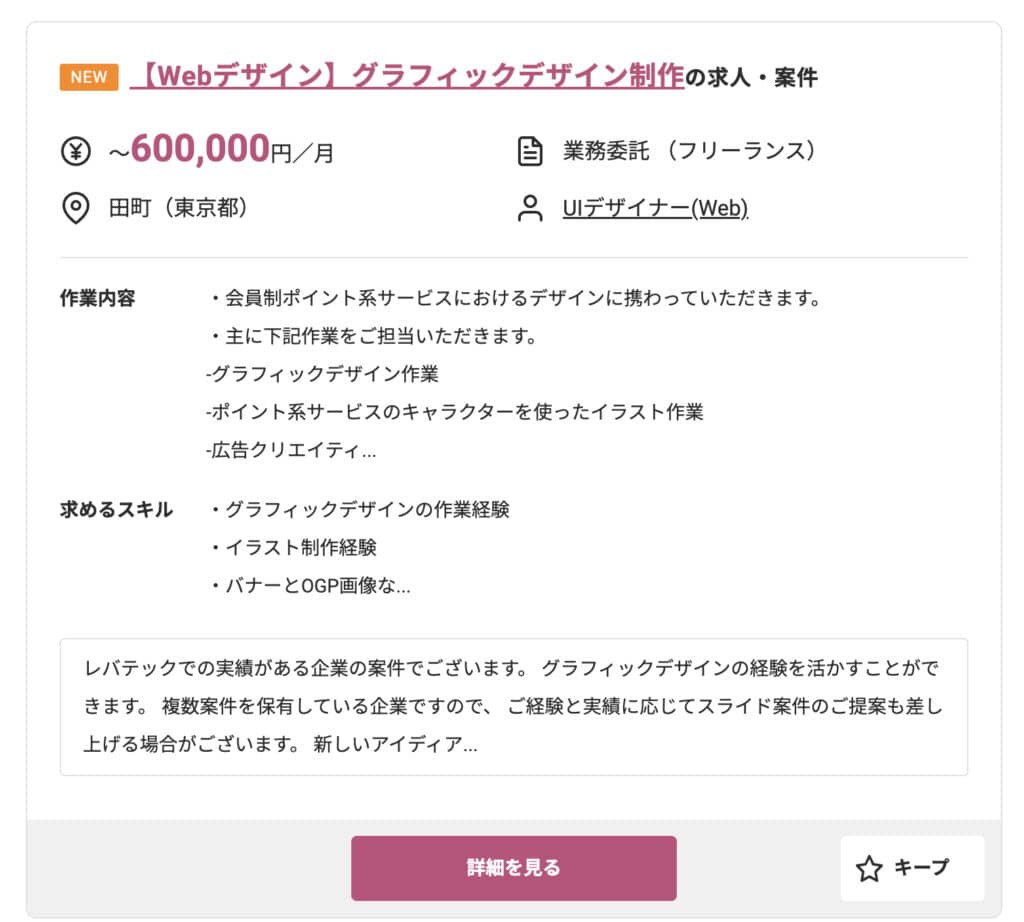This screenshot has height=922, width=1024.
Task: Click the 求めるスキル section label
Action: (x=116, y=509)
